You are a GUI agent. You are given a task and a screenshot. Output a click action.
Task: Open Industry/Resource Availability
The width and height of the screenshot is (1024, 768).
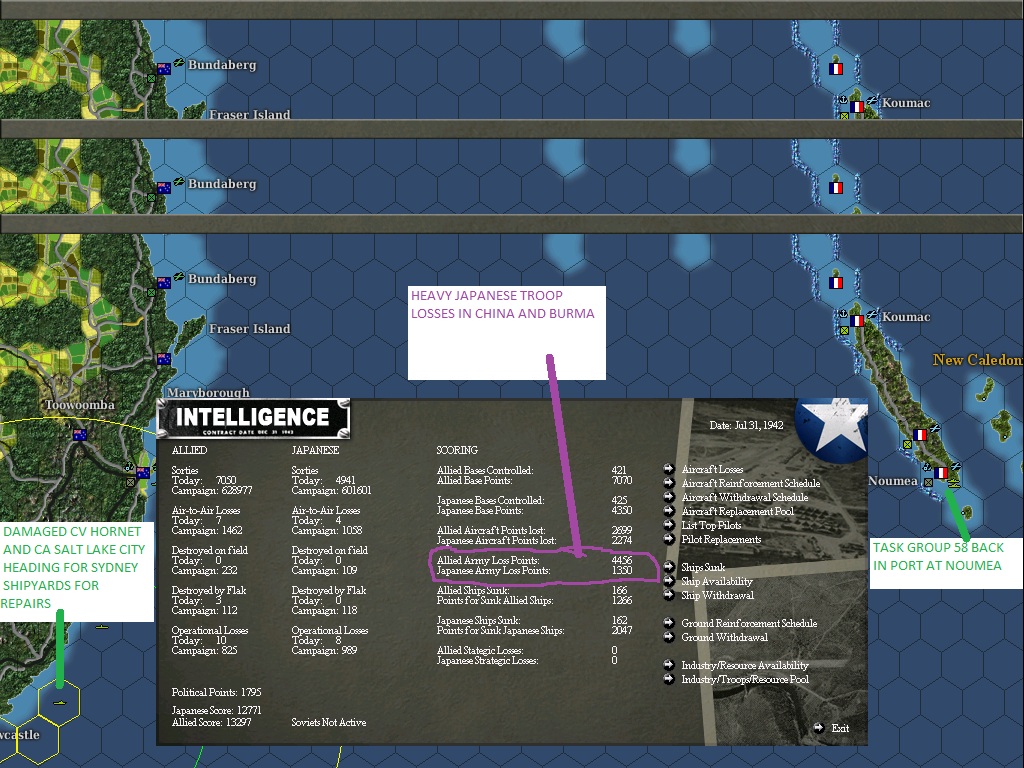pyautogui.click(x=744, y=665)
